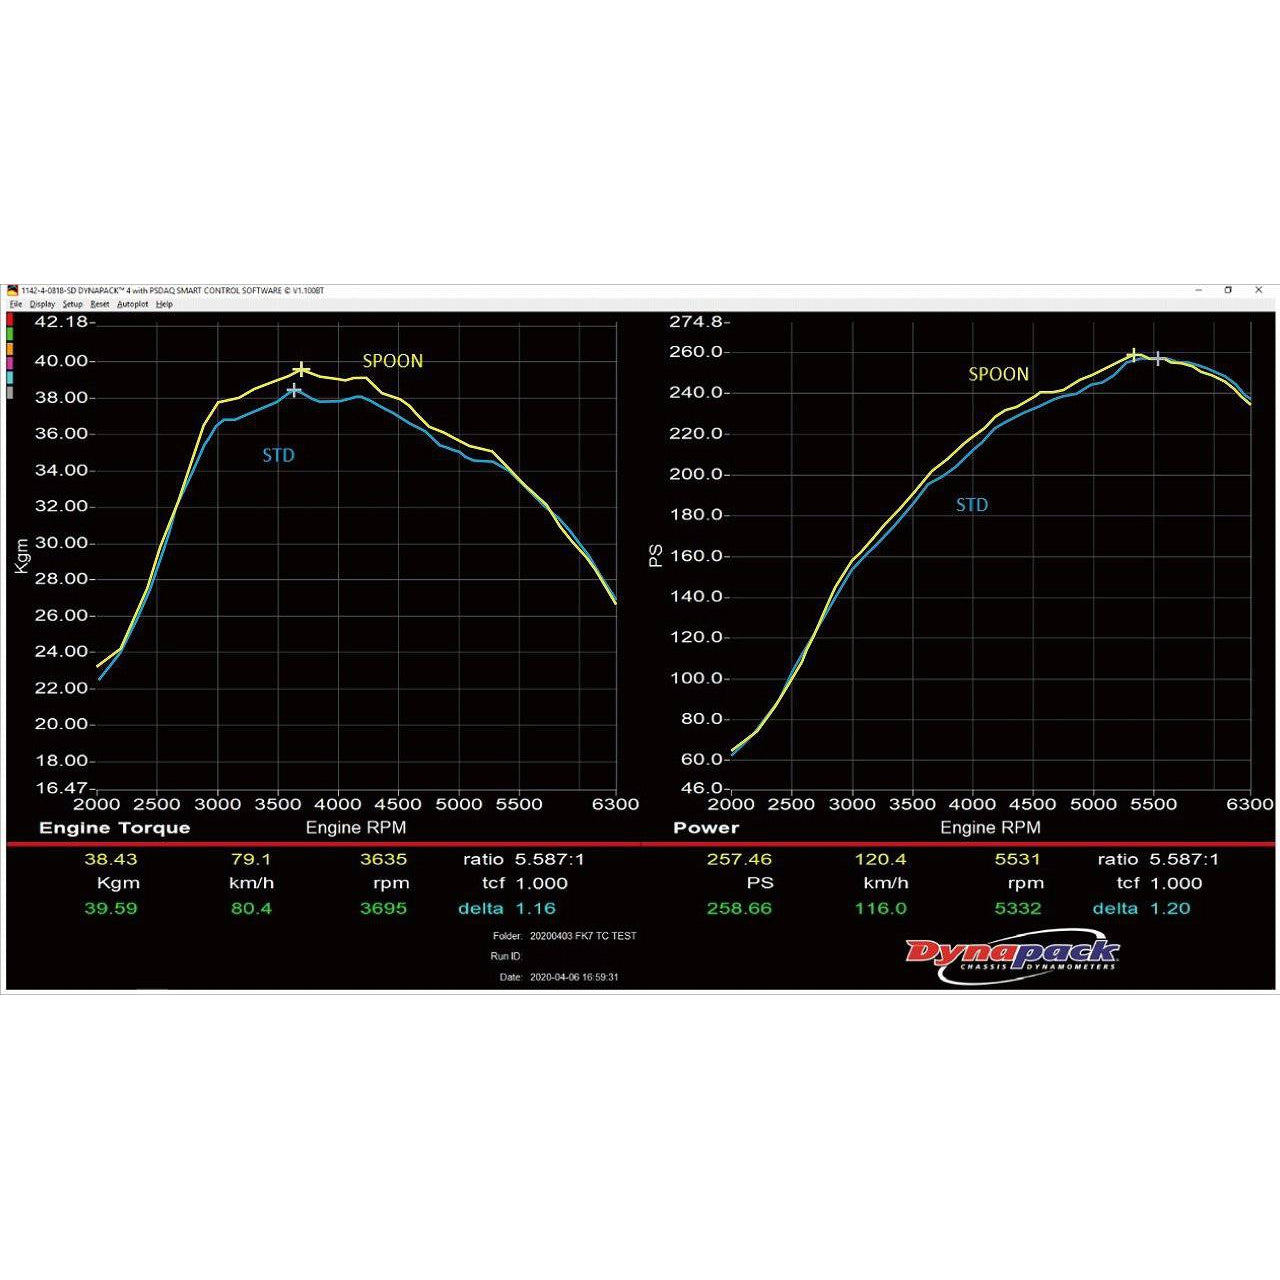Click the white peak marker on power graph
1280x1280 pixels.
point(1158,358)
